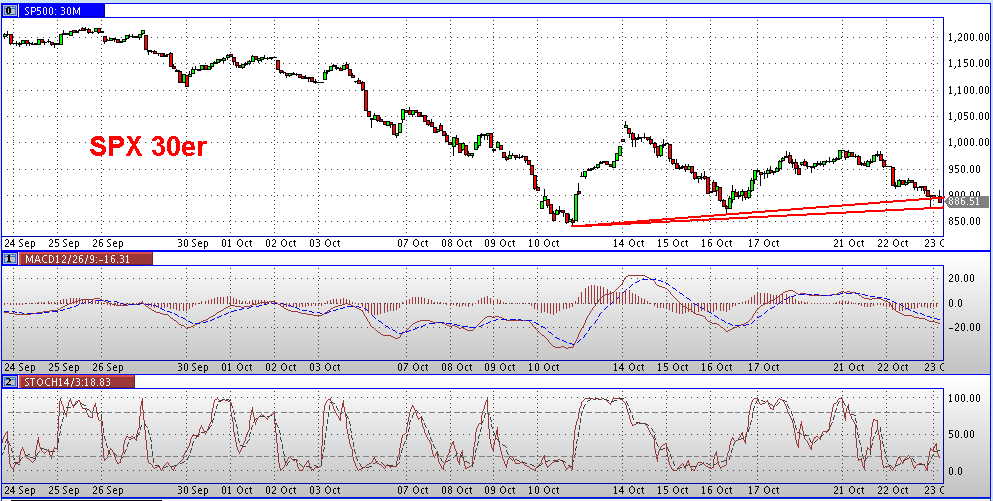Click 09 Oct on the STOCH panel date axis
993x501 pixels.
tap(500, 490)
